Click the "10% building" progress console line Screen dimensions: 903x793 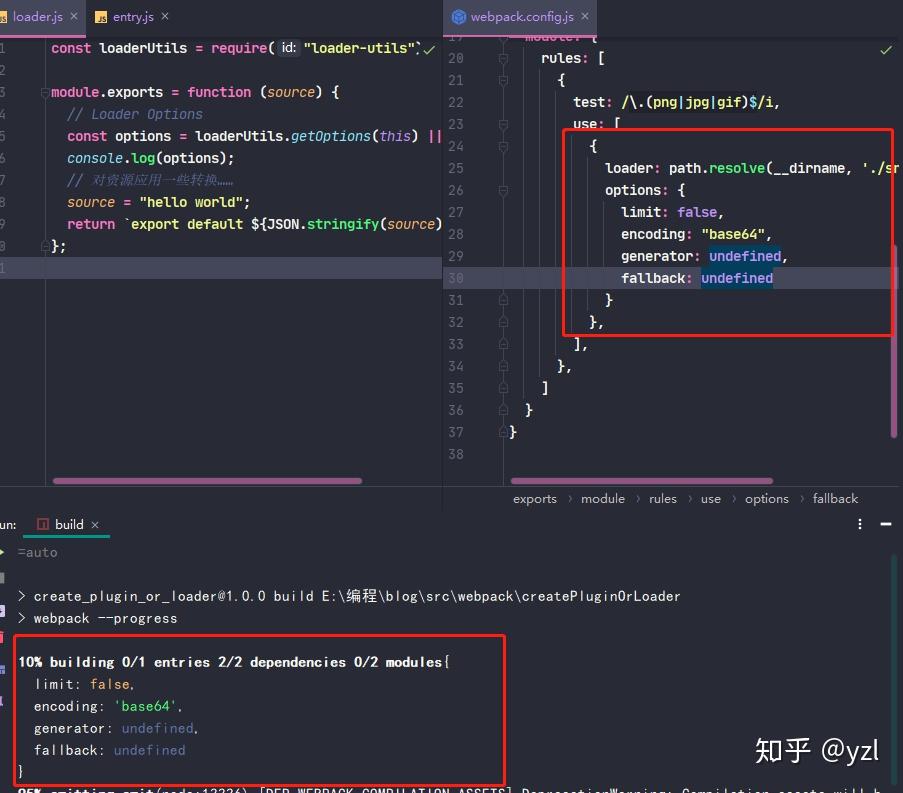point(234,663)
